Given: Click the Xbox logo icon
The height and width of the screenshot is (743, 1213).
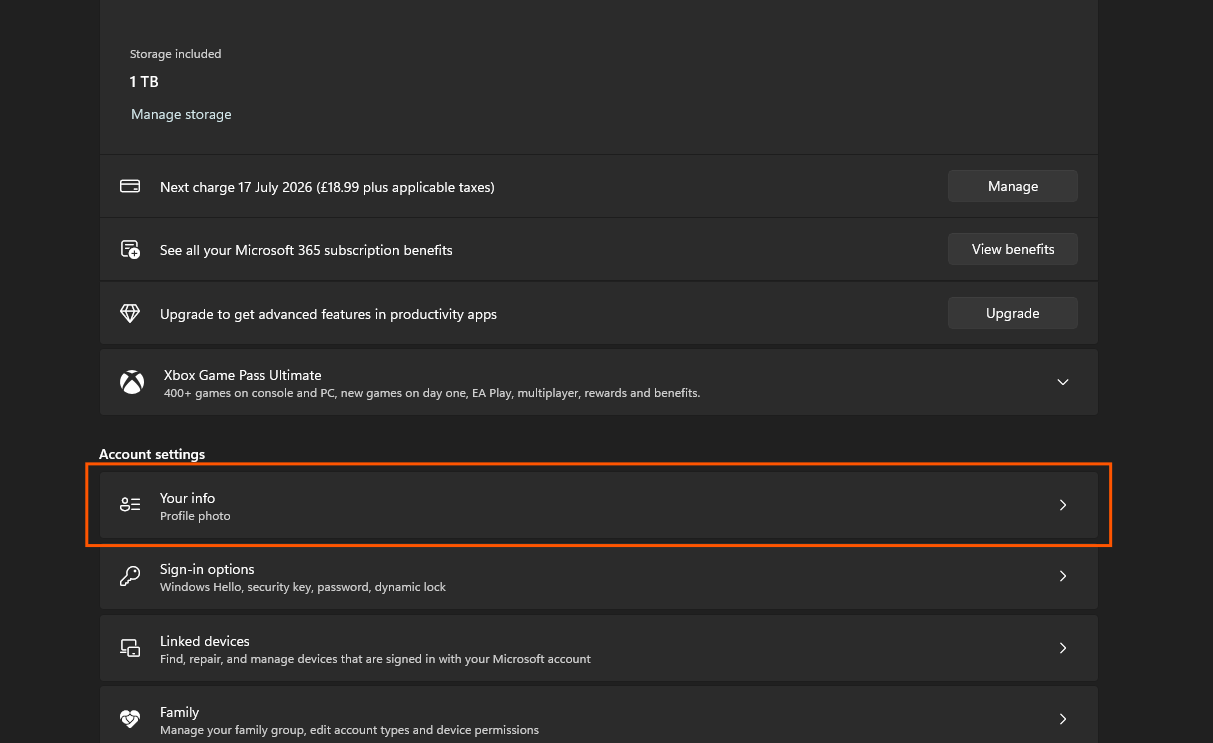Looking at the screenshot, I should click(131, 382).
